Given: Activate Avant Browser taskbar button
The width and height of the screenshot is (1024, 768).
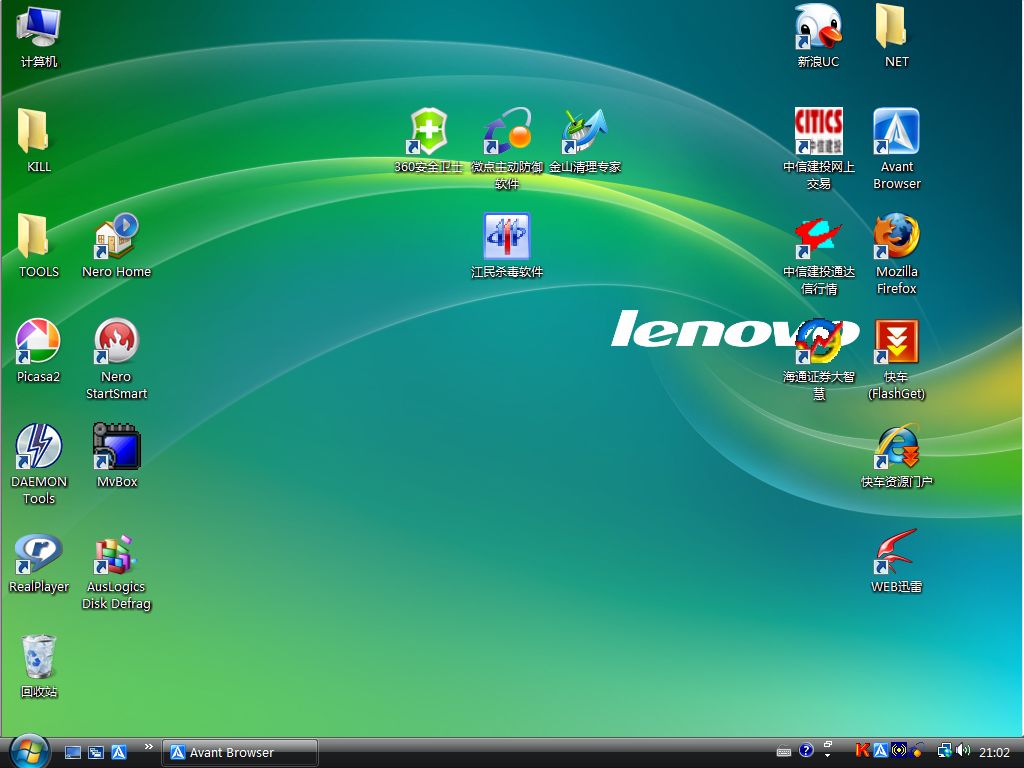Looking at the screenshot, I should click(x=240, y=752).
